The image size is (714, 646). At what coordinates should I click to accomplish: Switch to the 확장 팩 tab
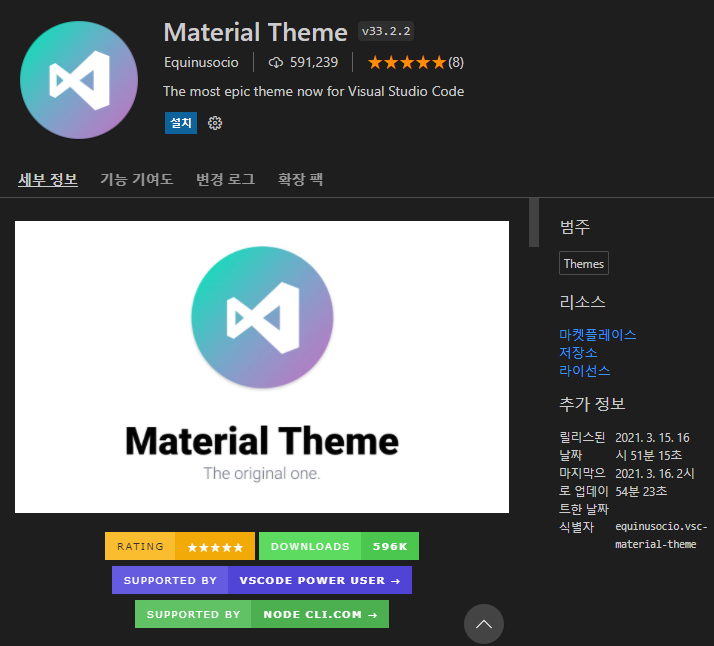[301, 179]
